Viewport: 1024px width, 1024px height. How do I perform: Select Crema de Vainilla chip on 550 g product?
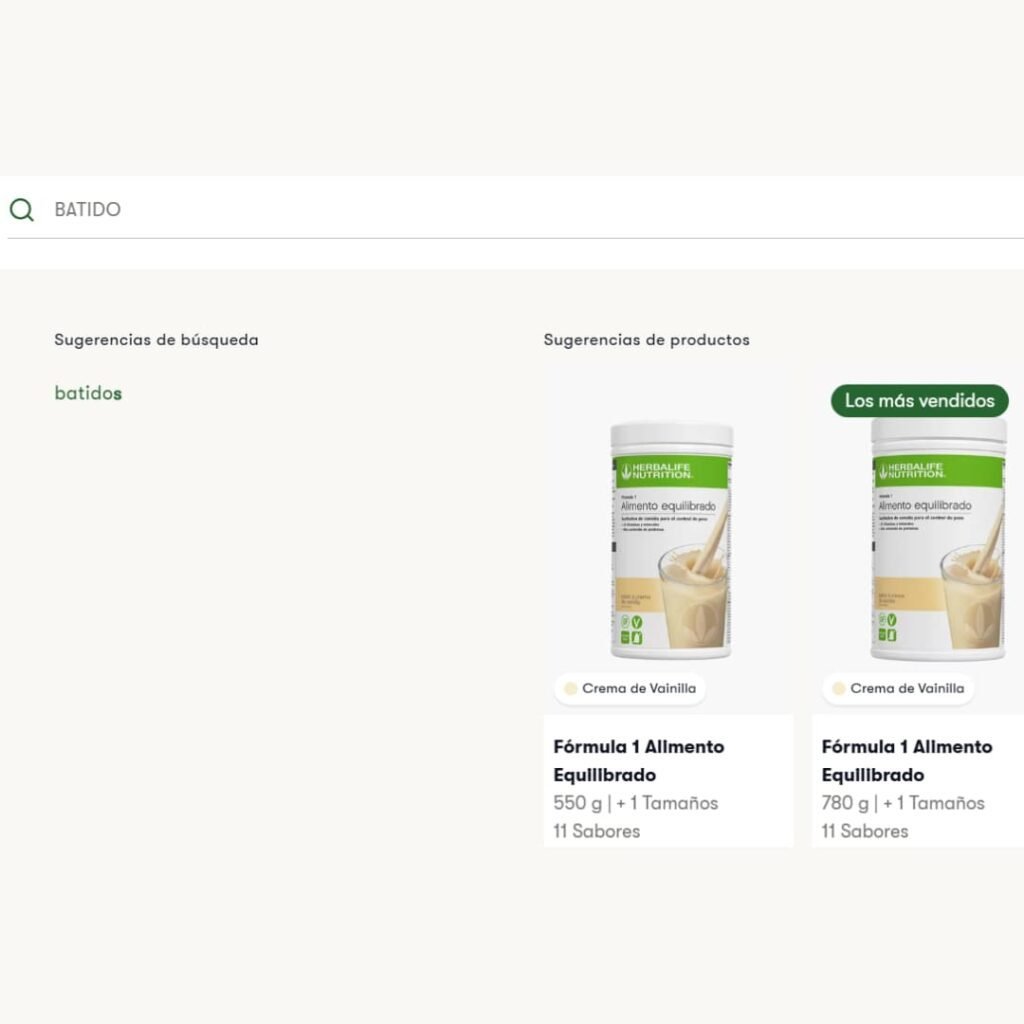tap(630, 688)
